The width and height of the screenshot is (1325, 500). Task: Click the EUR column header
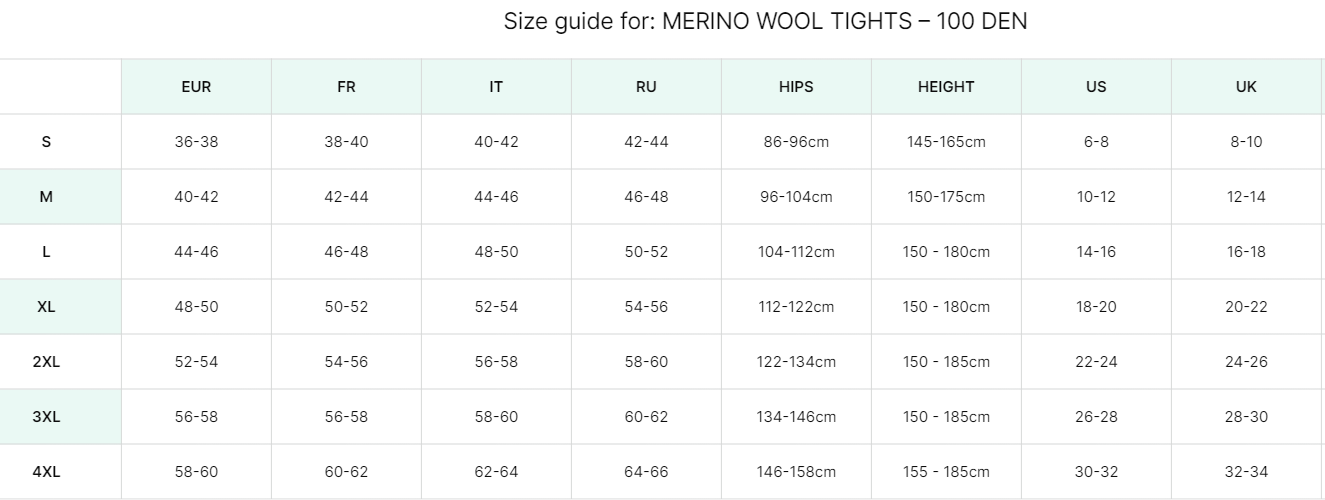pos(196,87)
